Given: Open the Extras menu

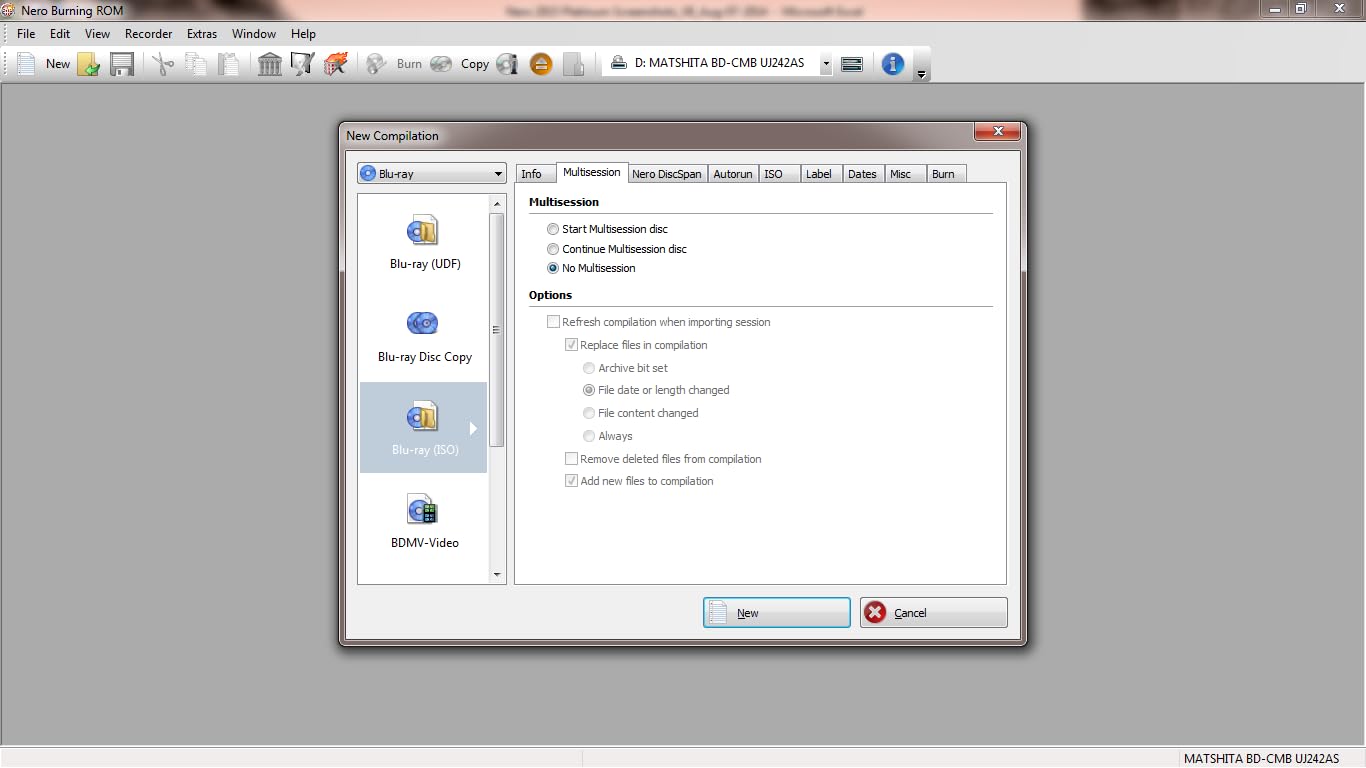Looking at the screenshot, I should 201,34.
